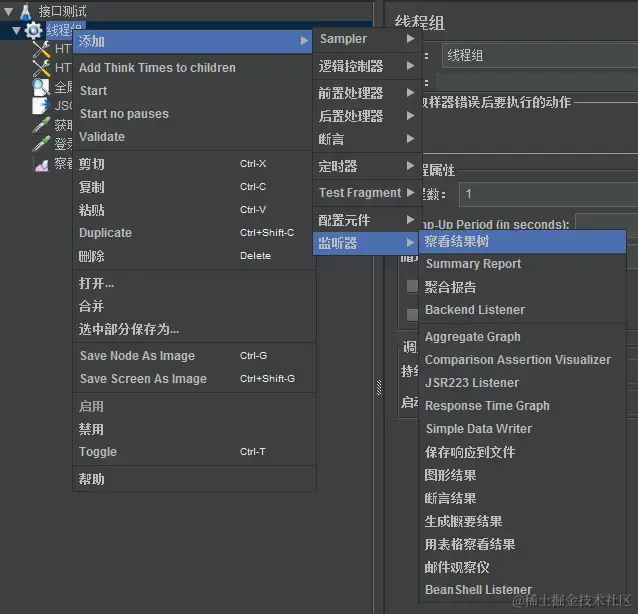
Task: Toggle the upper partially hidden checkbox
Action: point(413,286)
